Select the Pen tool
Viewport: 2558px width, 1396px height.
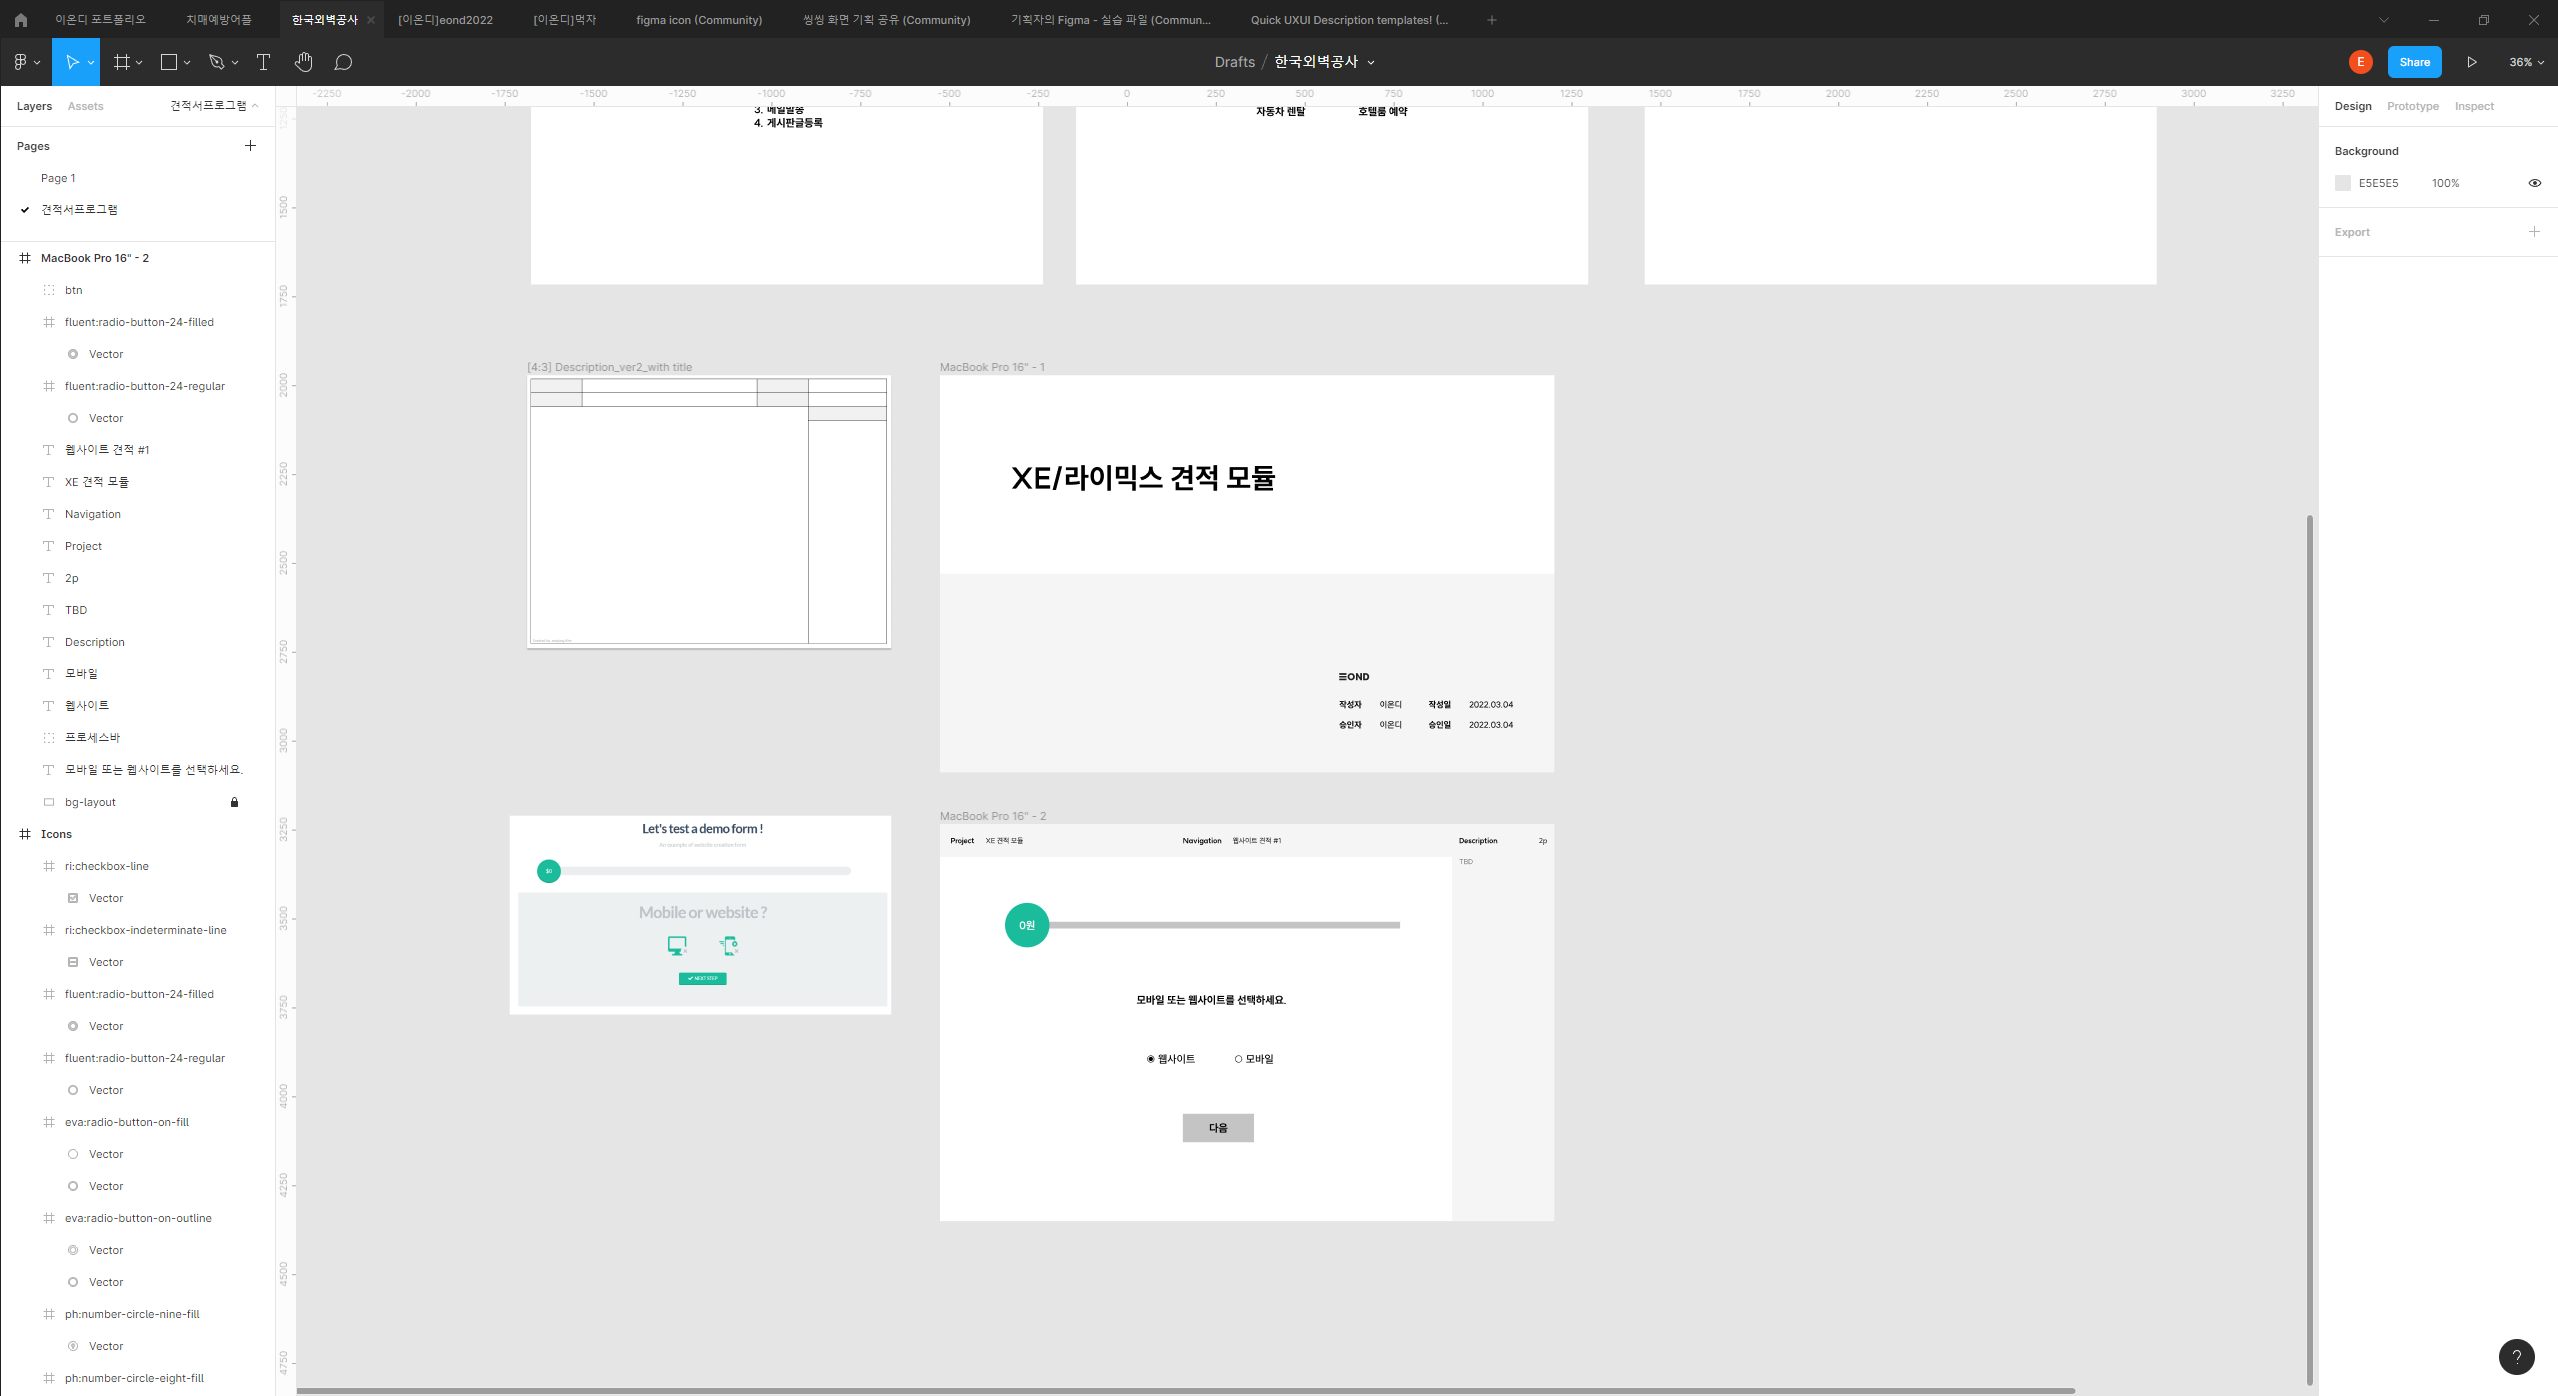tap(216, 62)
